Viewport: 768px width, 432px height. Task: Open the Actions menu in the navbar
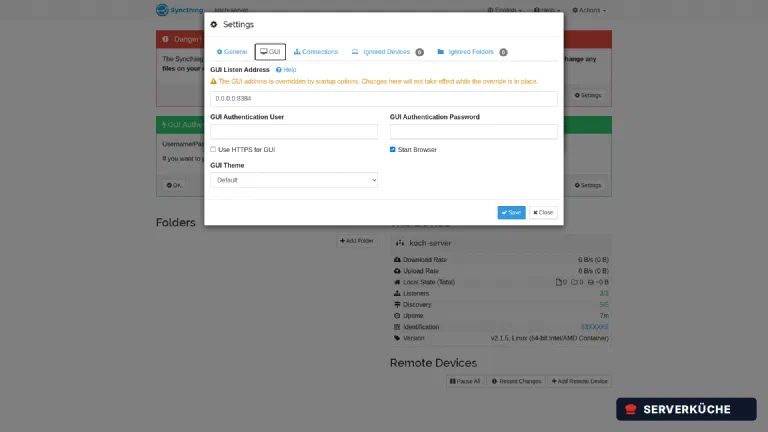click(589, 10)
